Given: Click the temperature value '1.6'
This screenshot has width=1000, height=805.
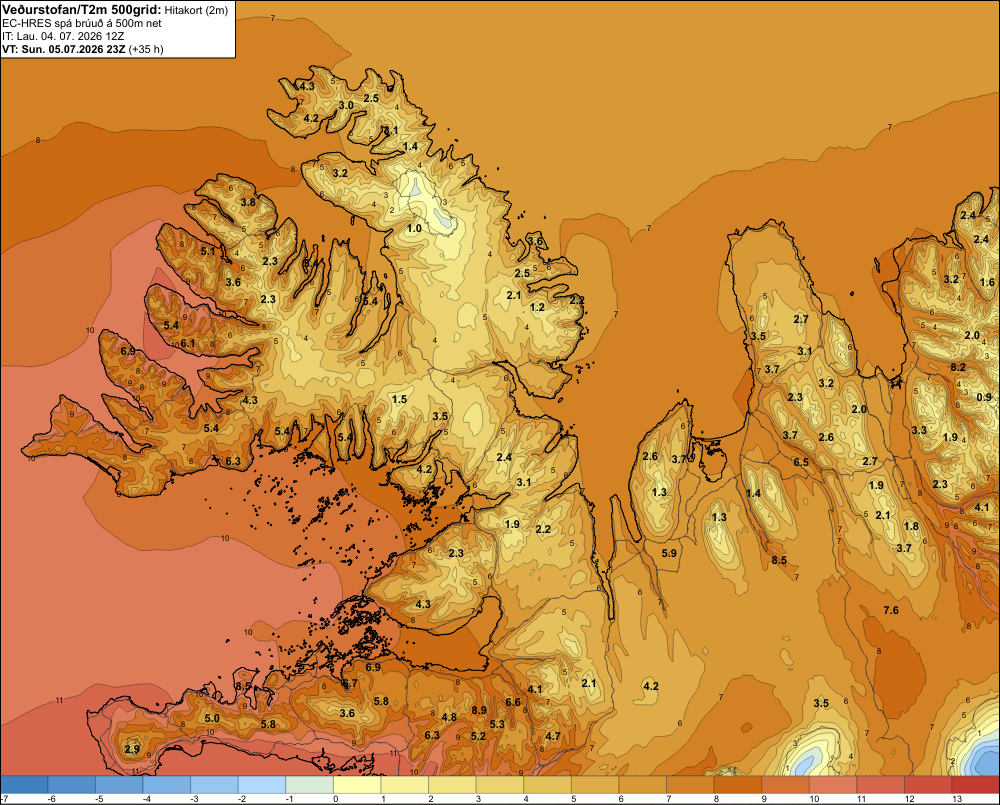Looking at the screenshot, I should [x=987, y=282].
